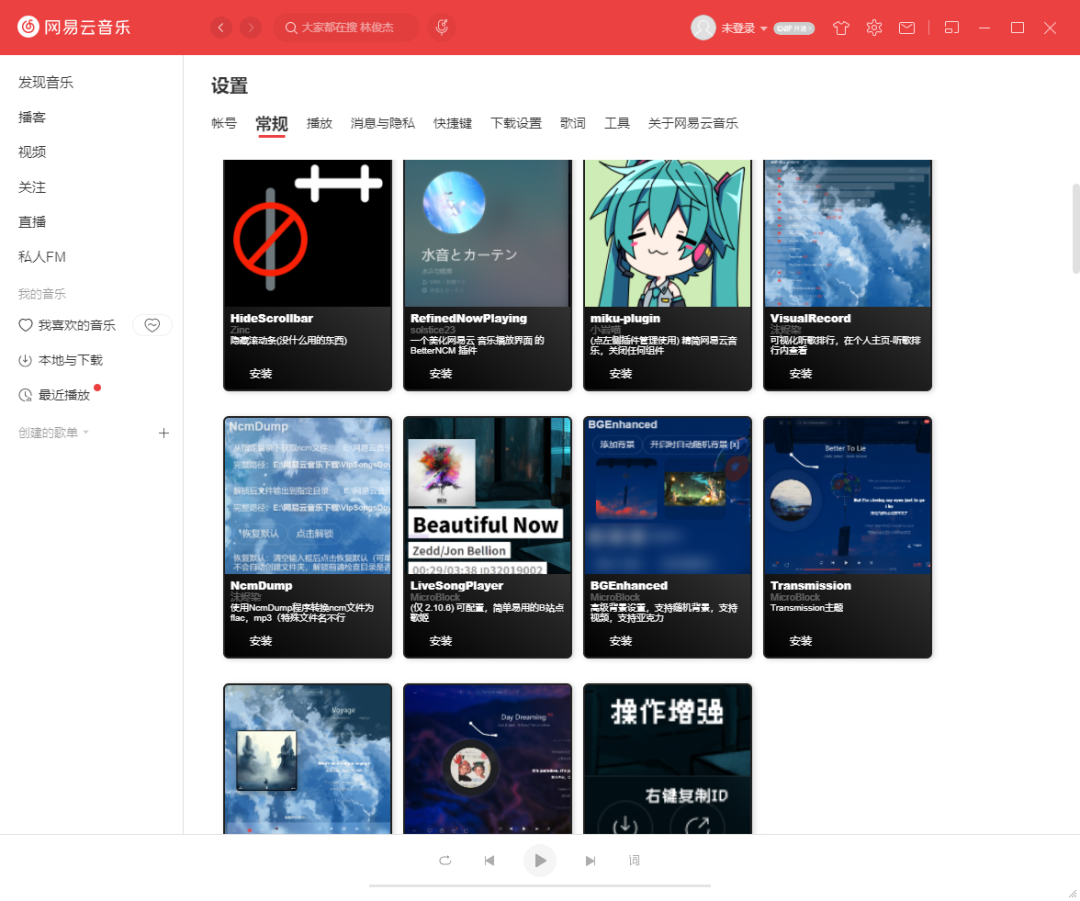Install the HideScrollbar plugin
Image resolution: width=1080 pixels, height=901 pixels.
tap(260, 374)
